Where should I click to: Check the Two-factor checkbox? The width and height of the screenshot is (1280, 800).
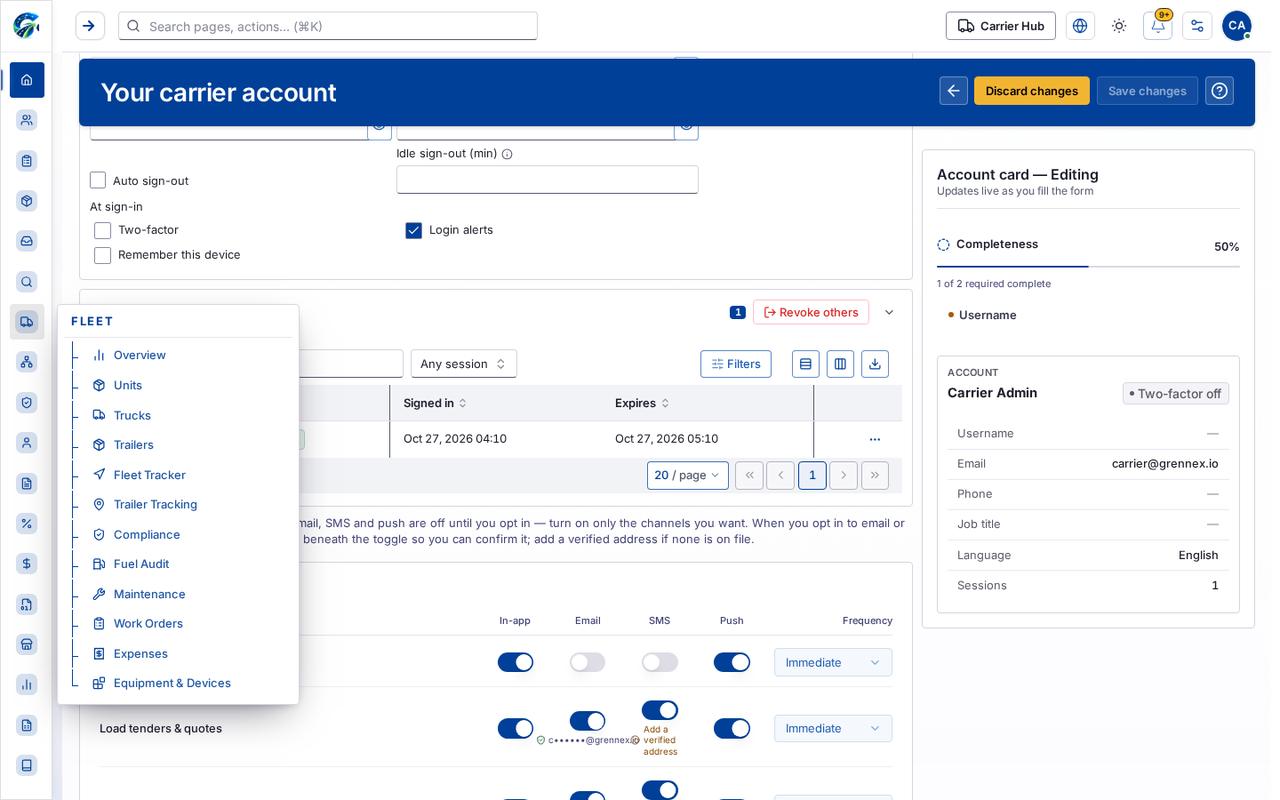point(102,230)
